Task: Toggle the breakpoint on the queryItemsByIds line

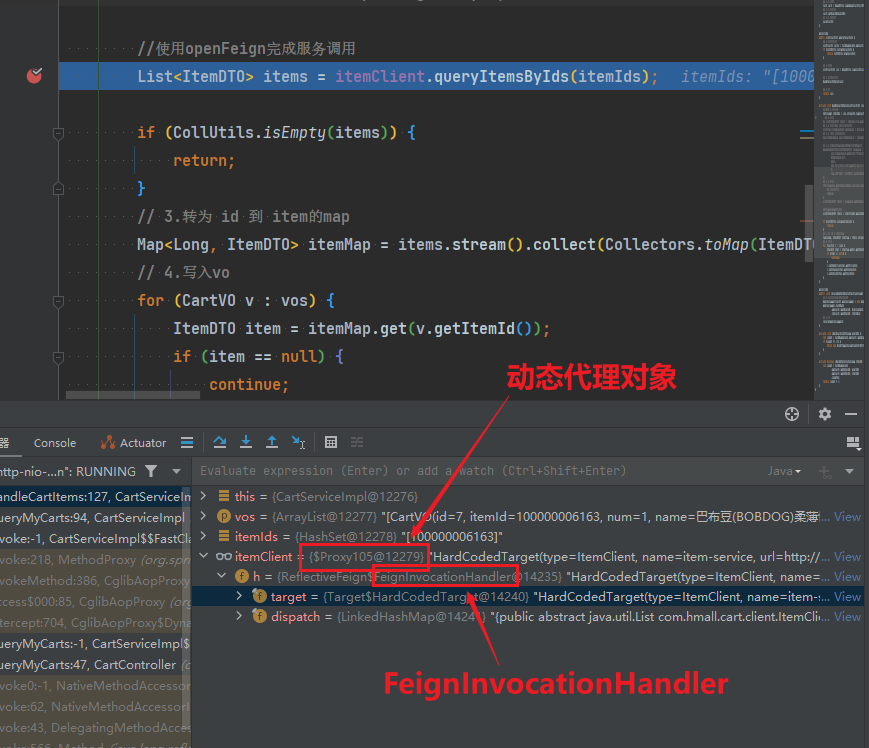Action: tap(34, 76)
